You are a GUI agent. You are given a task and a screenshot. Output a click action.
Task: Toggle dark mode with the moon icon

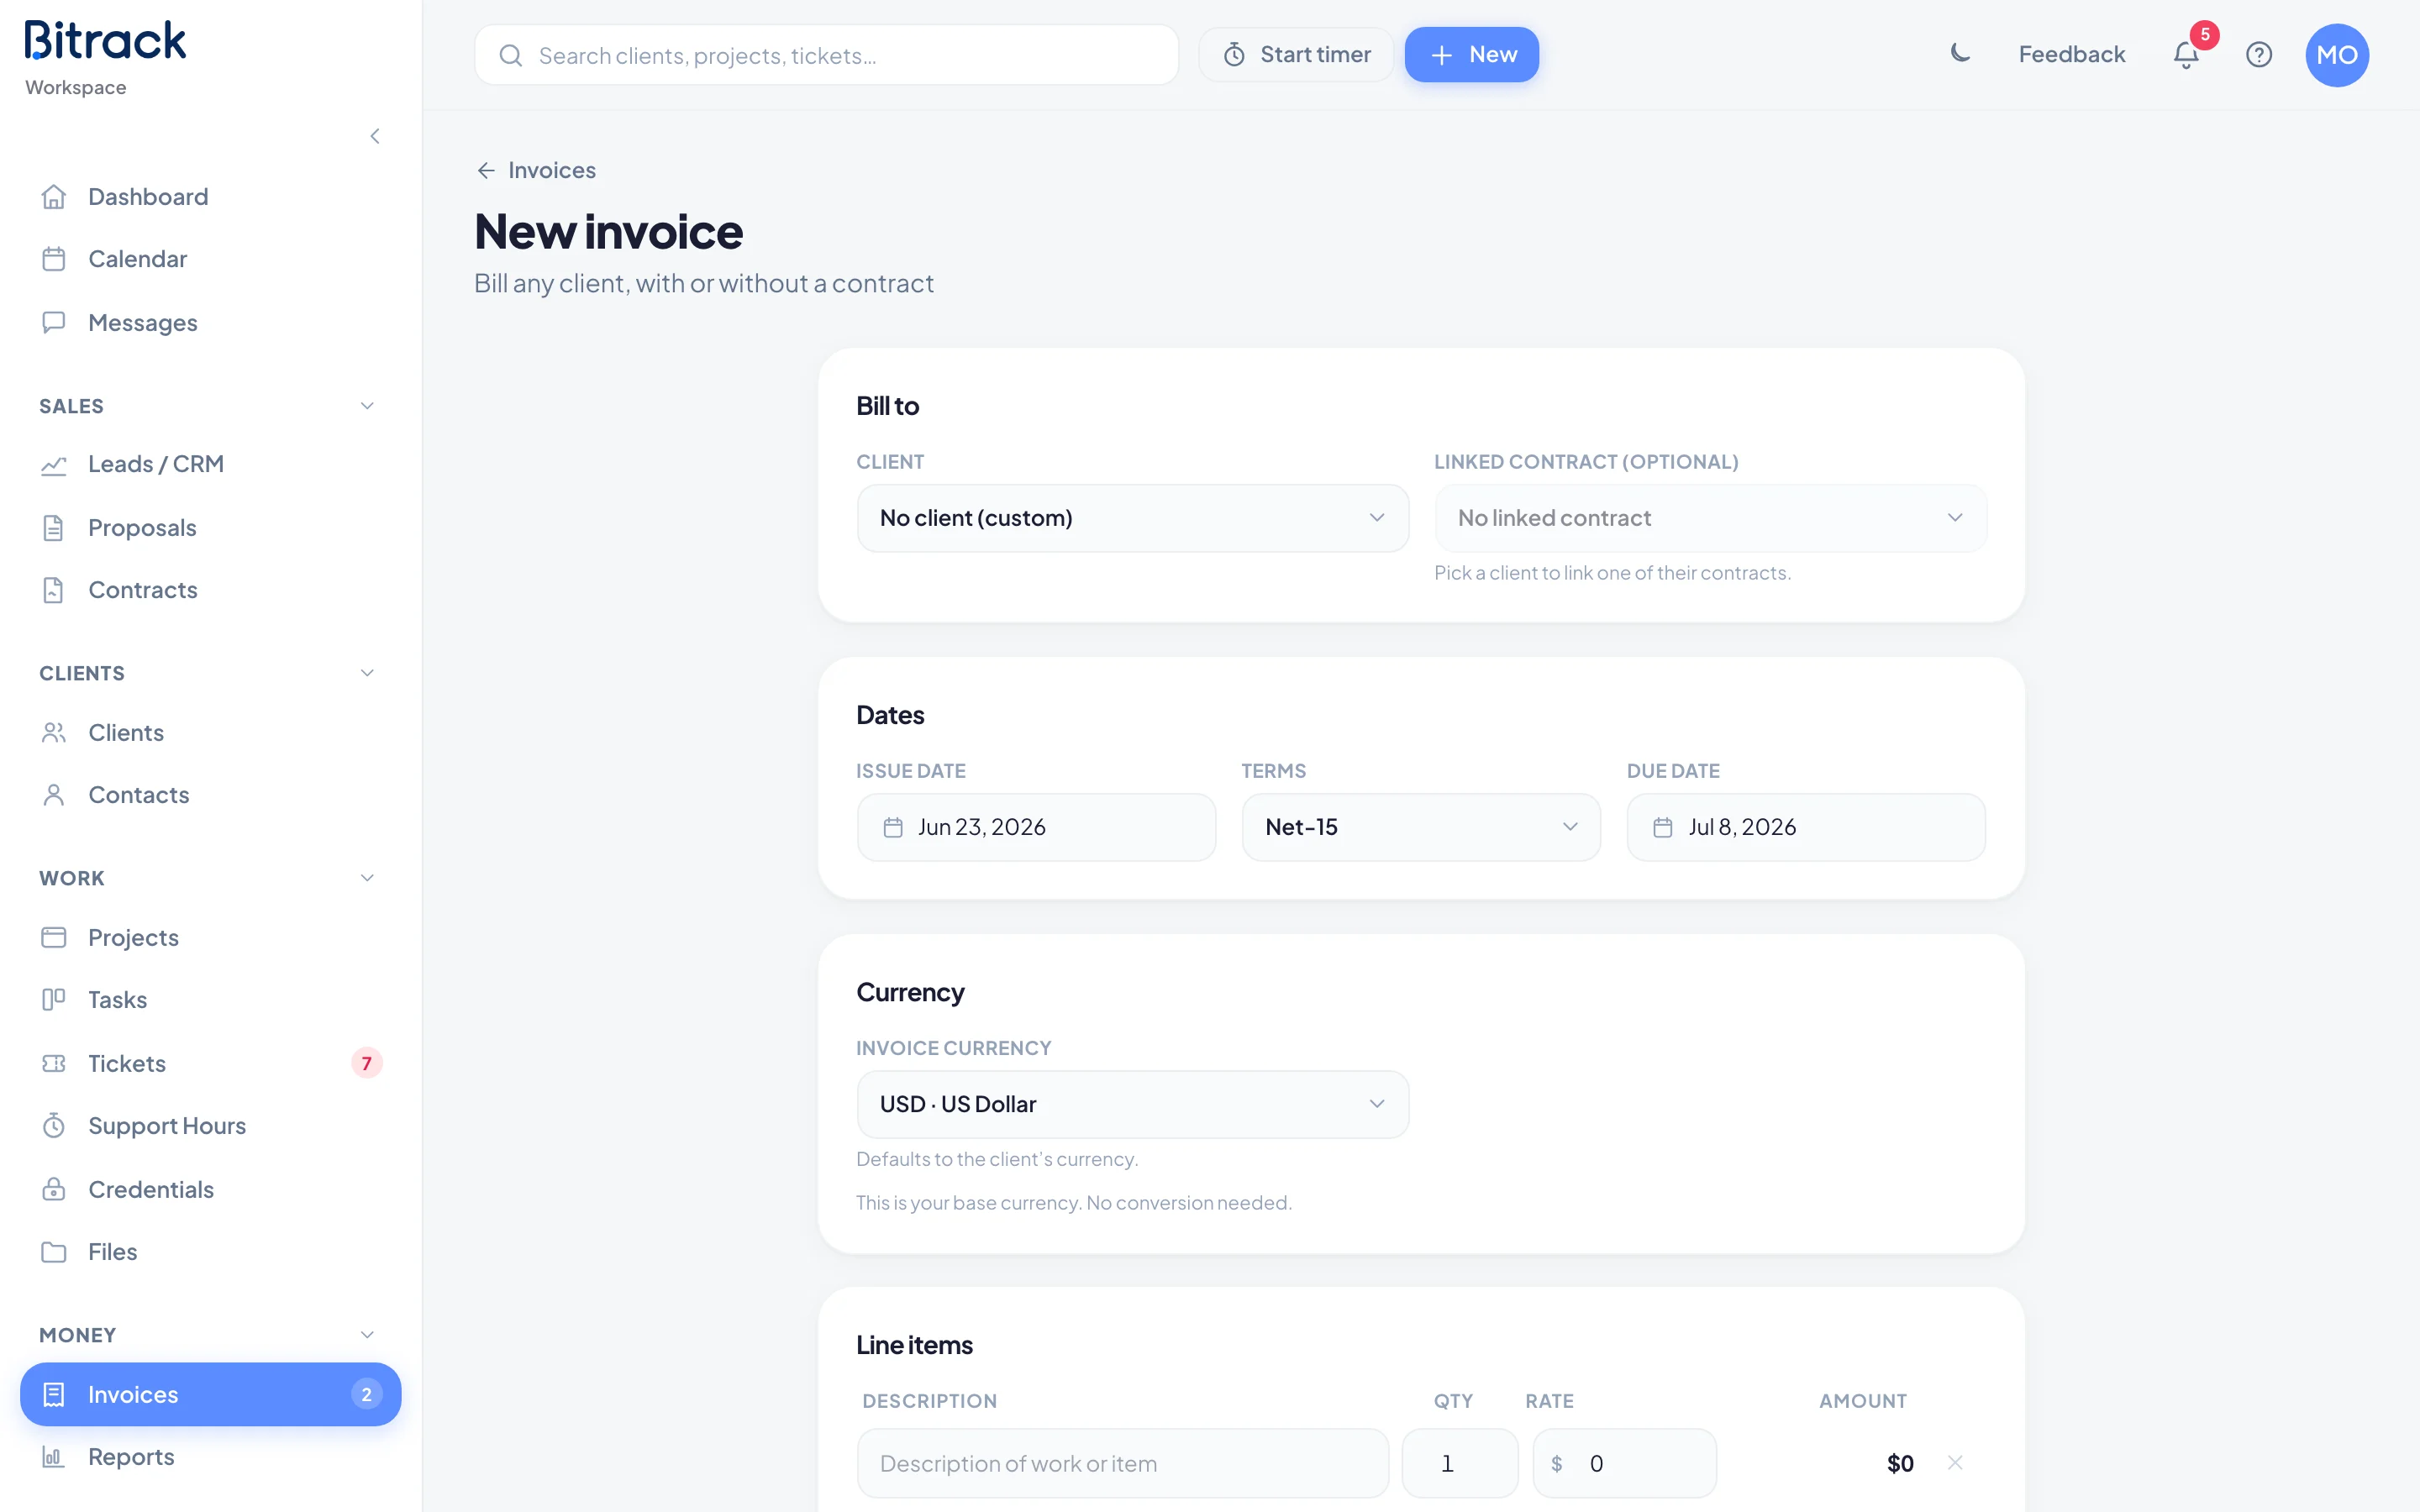point(1960,54)
